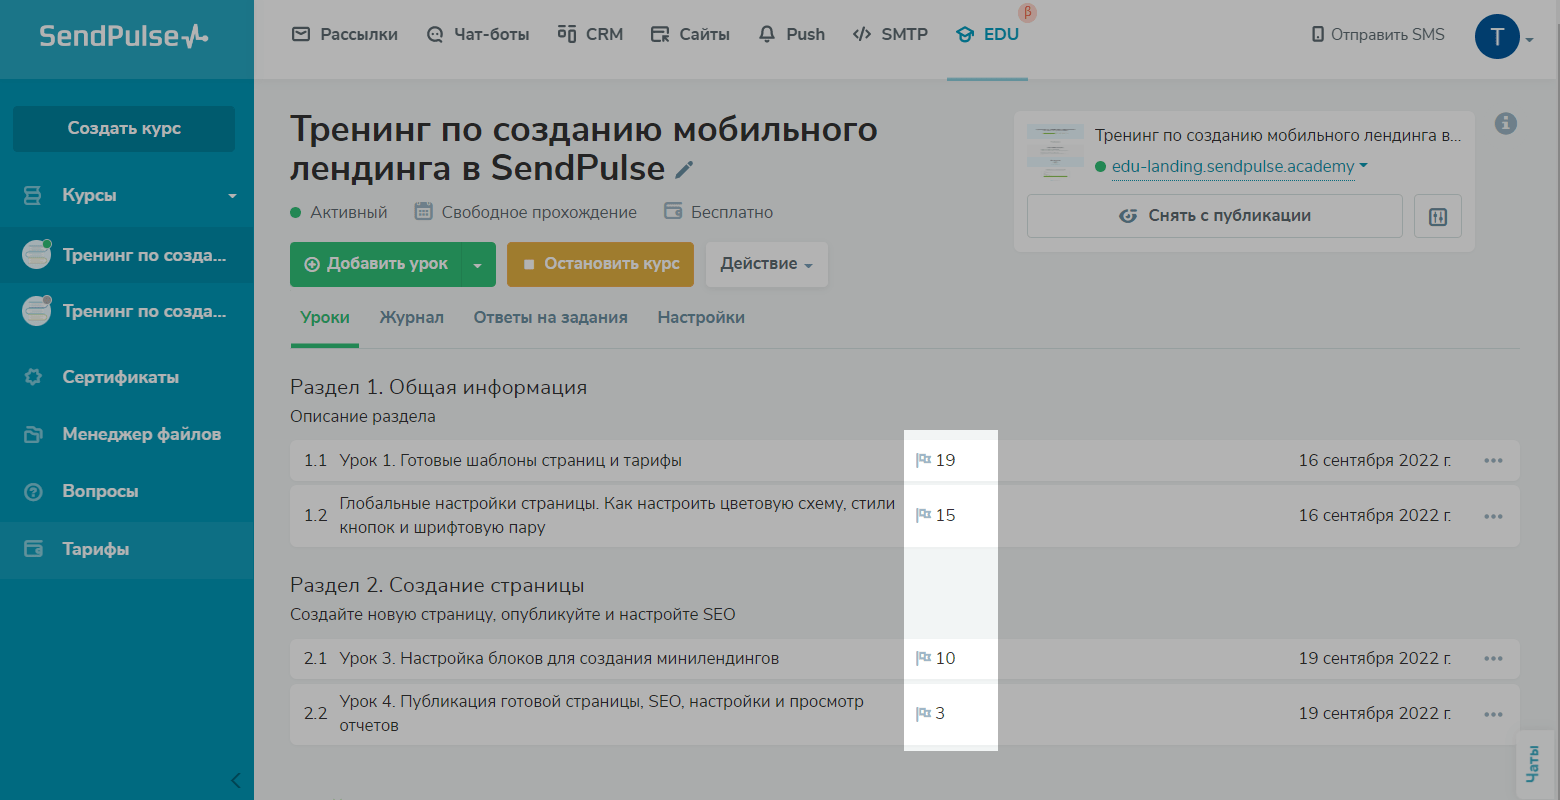Expand the edu-landing.sendpulse.academy domain dropdown
Screen dimensions: 1560x800
[1363, 166]
